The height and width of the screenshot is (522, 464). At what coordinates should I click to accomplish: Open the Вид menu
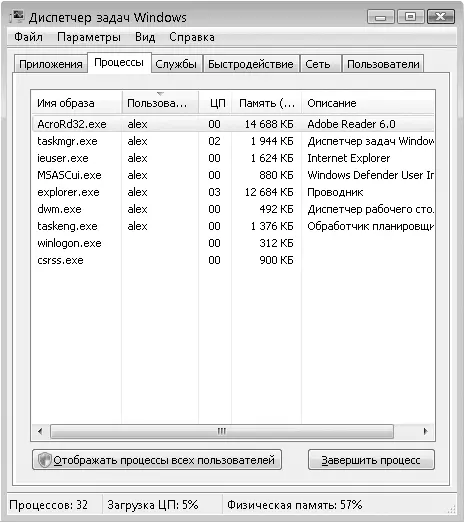[145, 37]
